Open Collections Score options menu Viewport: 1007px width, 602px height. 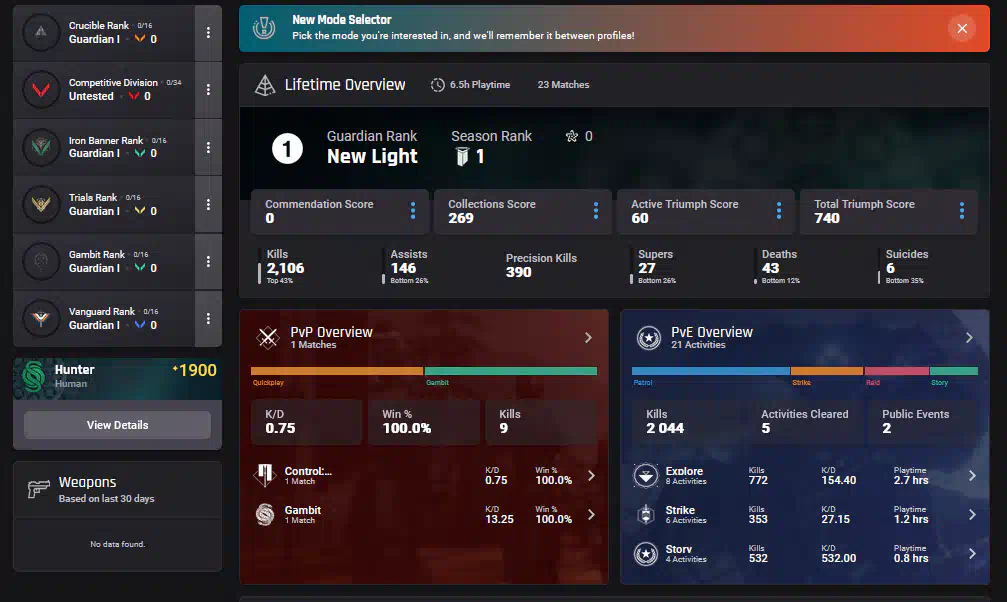pyautogui.click(x=596, y=211)
